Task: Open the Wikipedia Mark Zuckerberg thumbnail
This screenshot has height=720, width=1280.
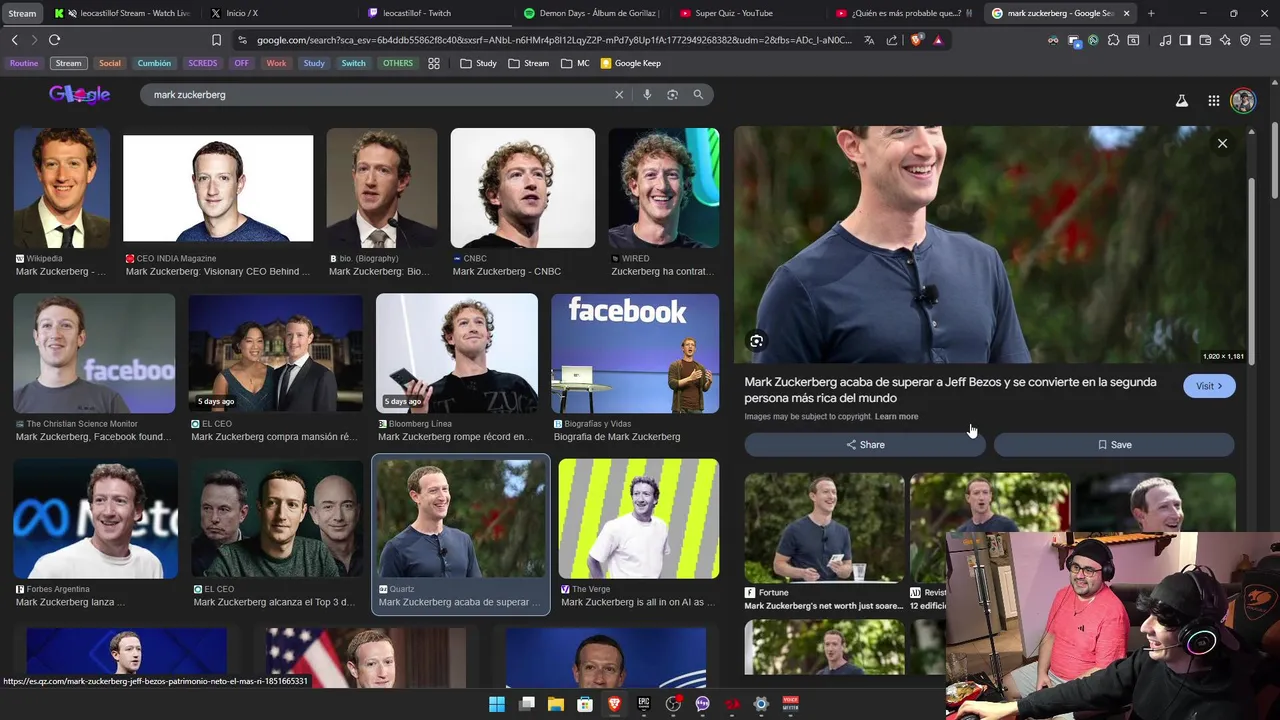Action: coord(61,188)
